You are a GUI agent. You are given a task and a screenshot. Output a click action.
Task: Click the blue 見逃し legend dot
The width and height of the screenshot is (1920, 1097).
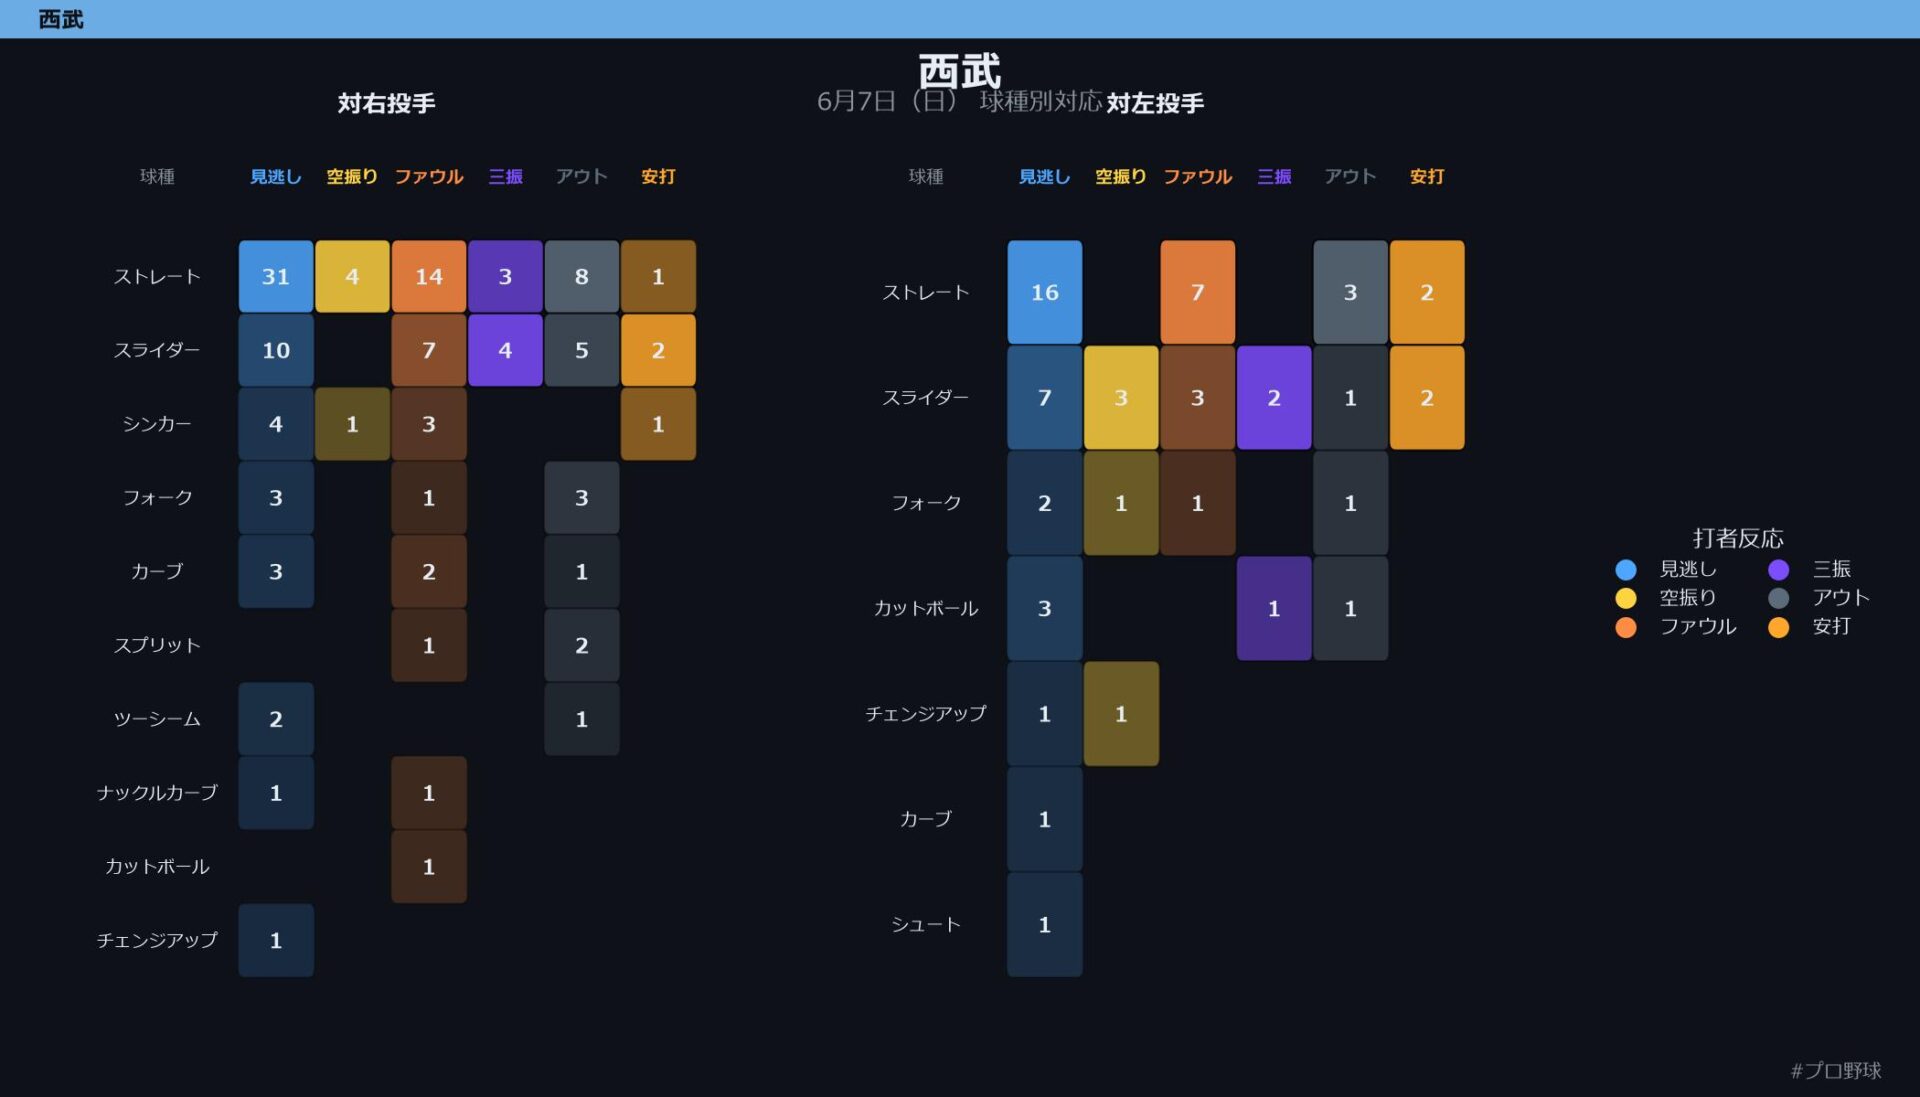click(1626, 569)
